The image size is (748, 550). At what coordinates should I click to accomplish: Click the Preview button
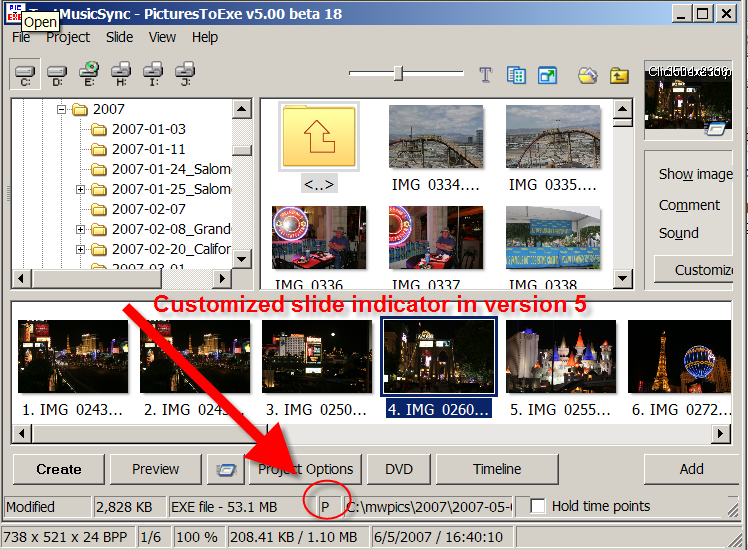click(x=156, y=469)
